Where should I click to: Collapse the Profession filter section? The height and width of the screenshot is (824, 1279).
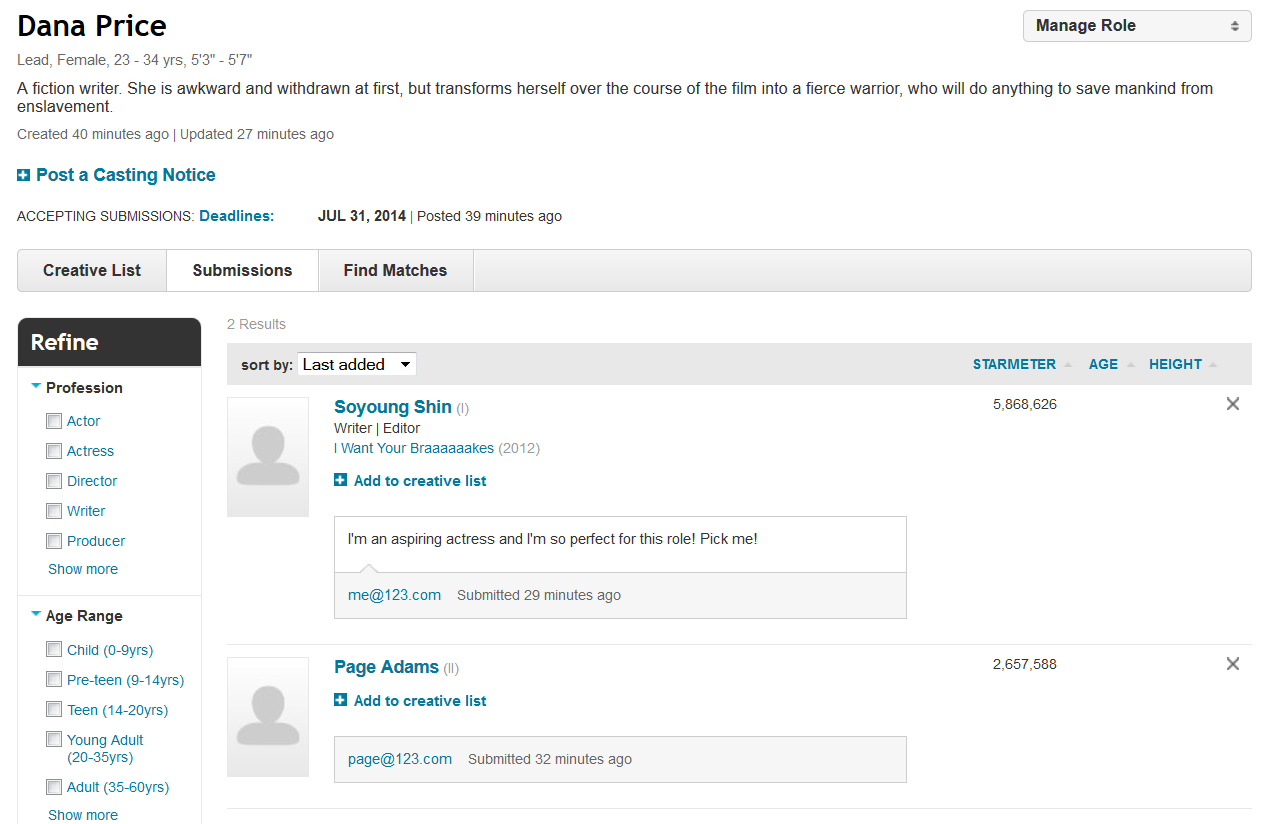click(x=36, y=387)
